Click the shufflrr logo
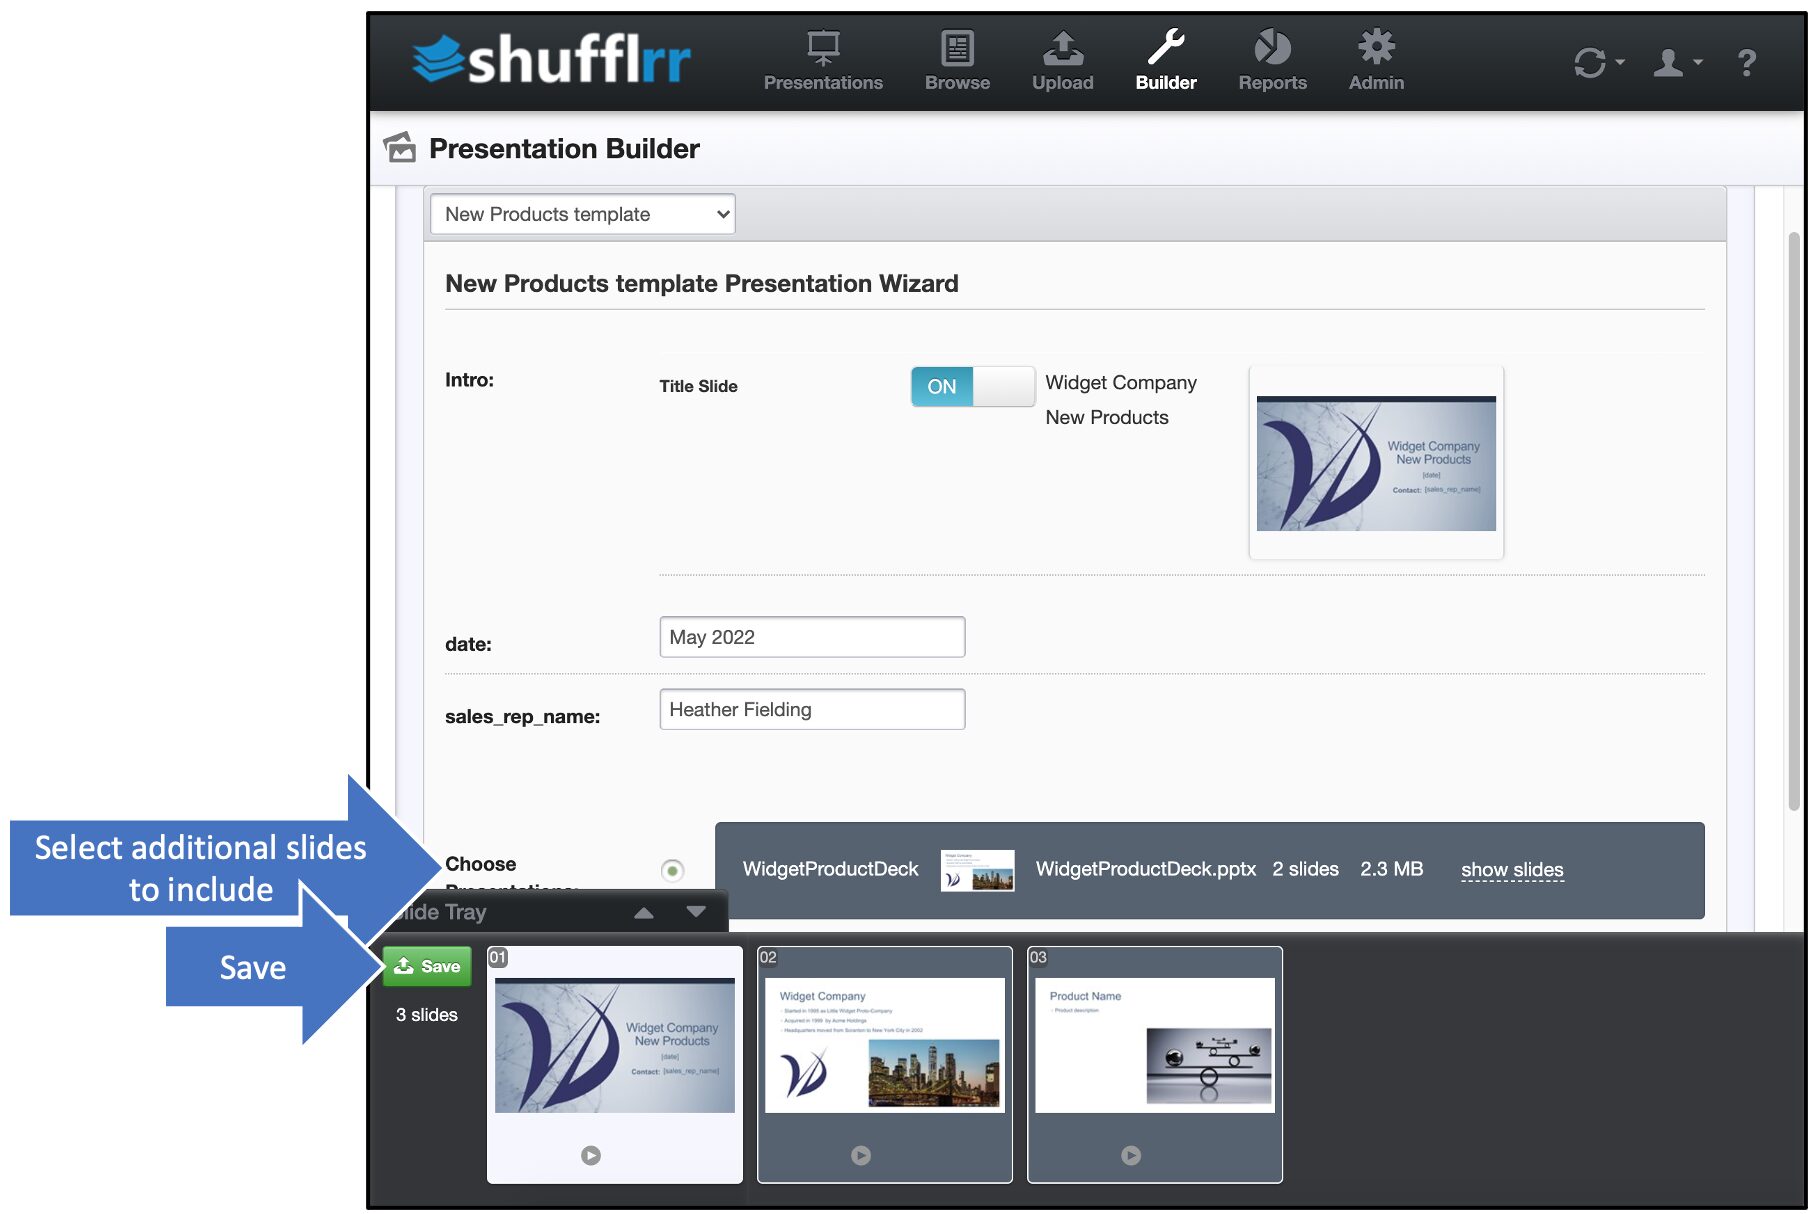Image resolution: width=1814 pixels, height=1214 pixels. pos(551,60)
